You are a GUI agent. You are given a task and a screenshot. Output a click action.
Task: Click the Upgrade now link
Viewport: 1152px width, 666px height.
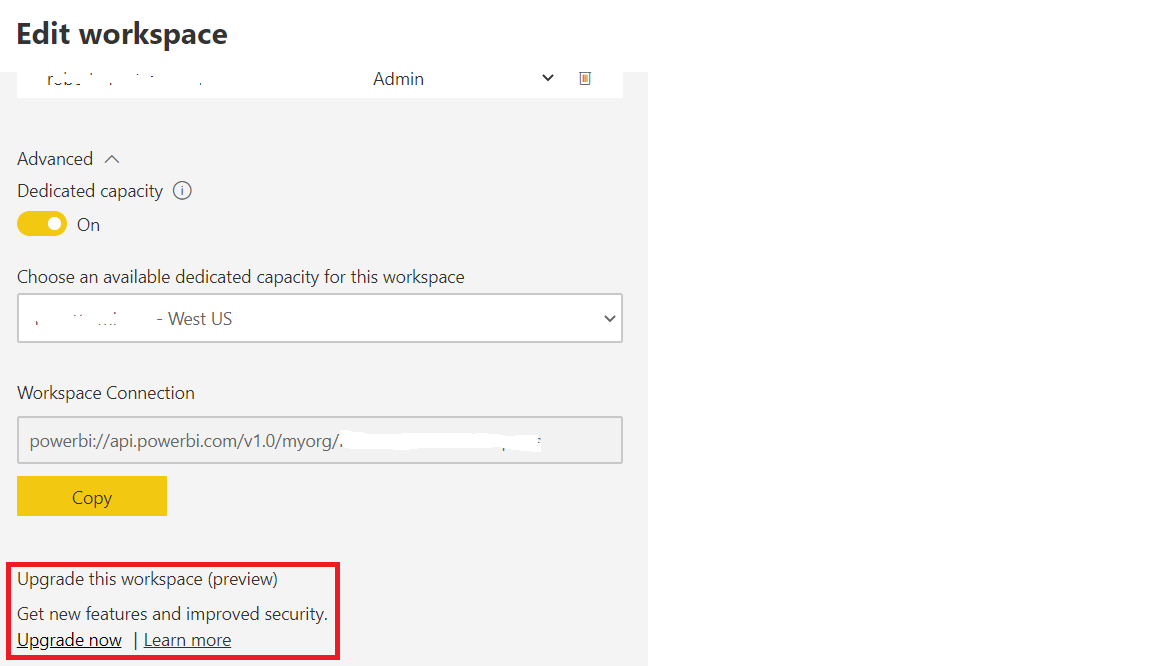[69, 640]
